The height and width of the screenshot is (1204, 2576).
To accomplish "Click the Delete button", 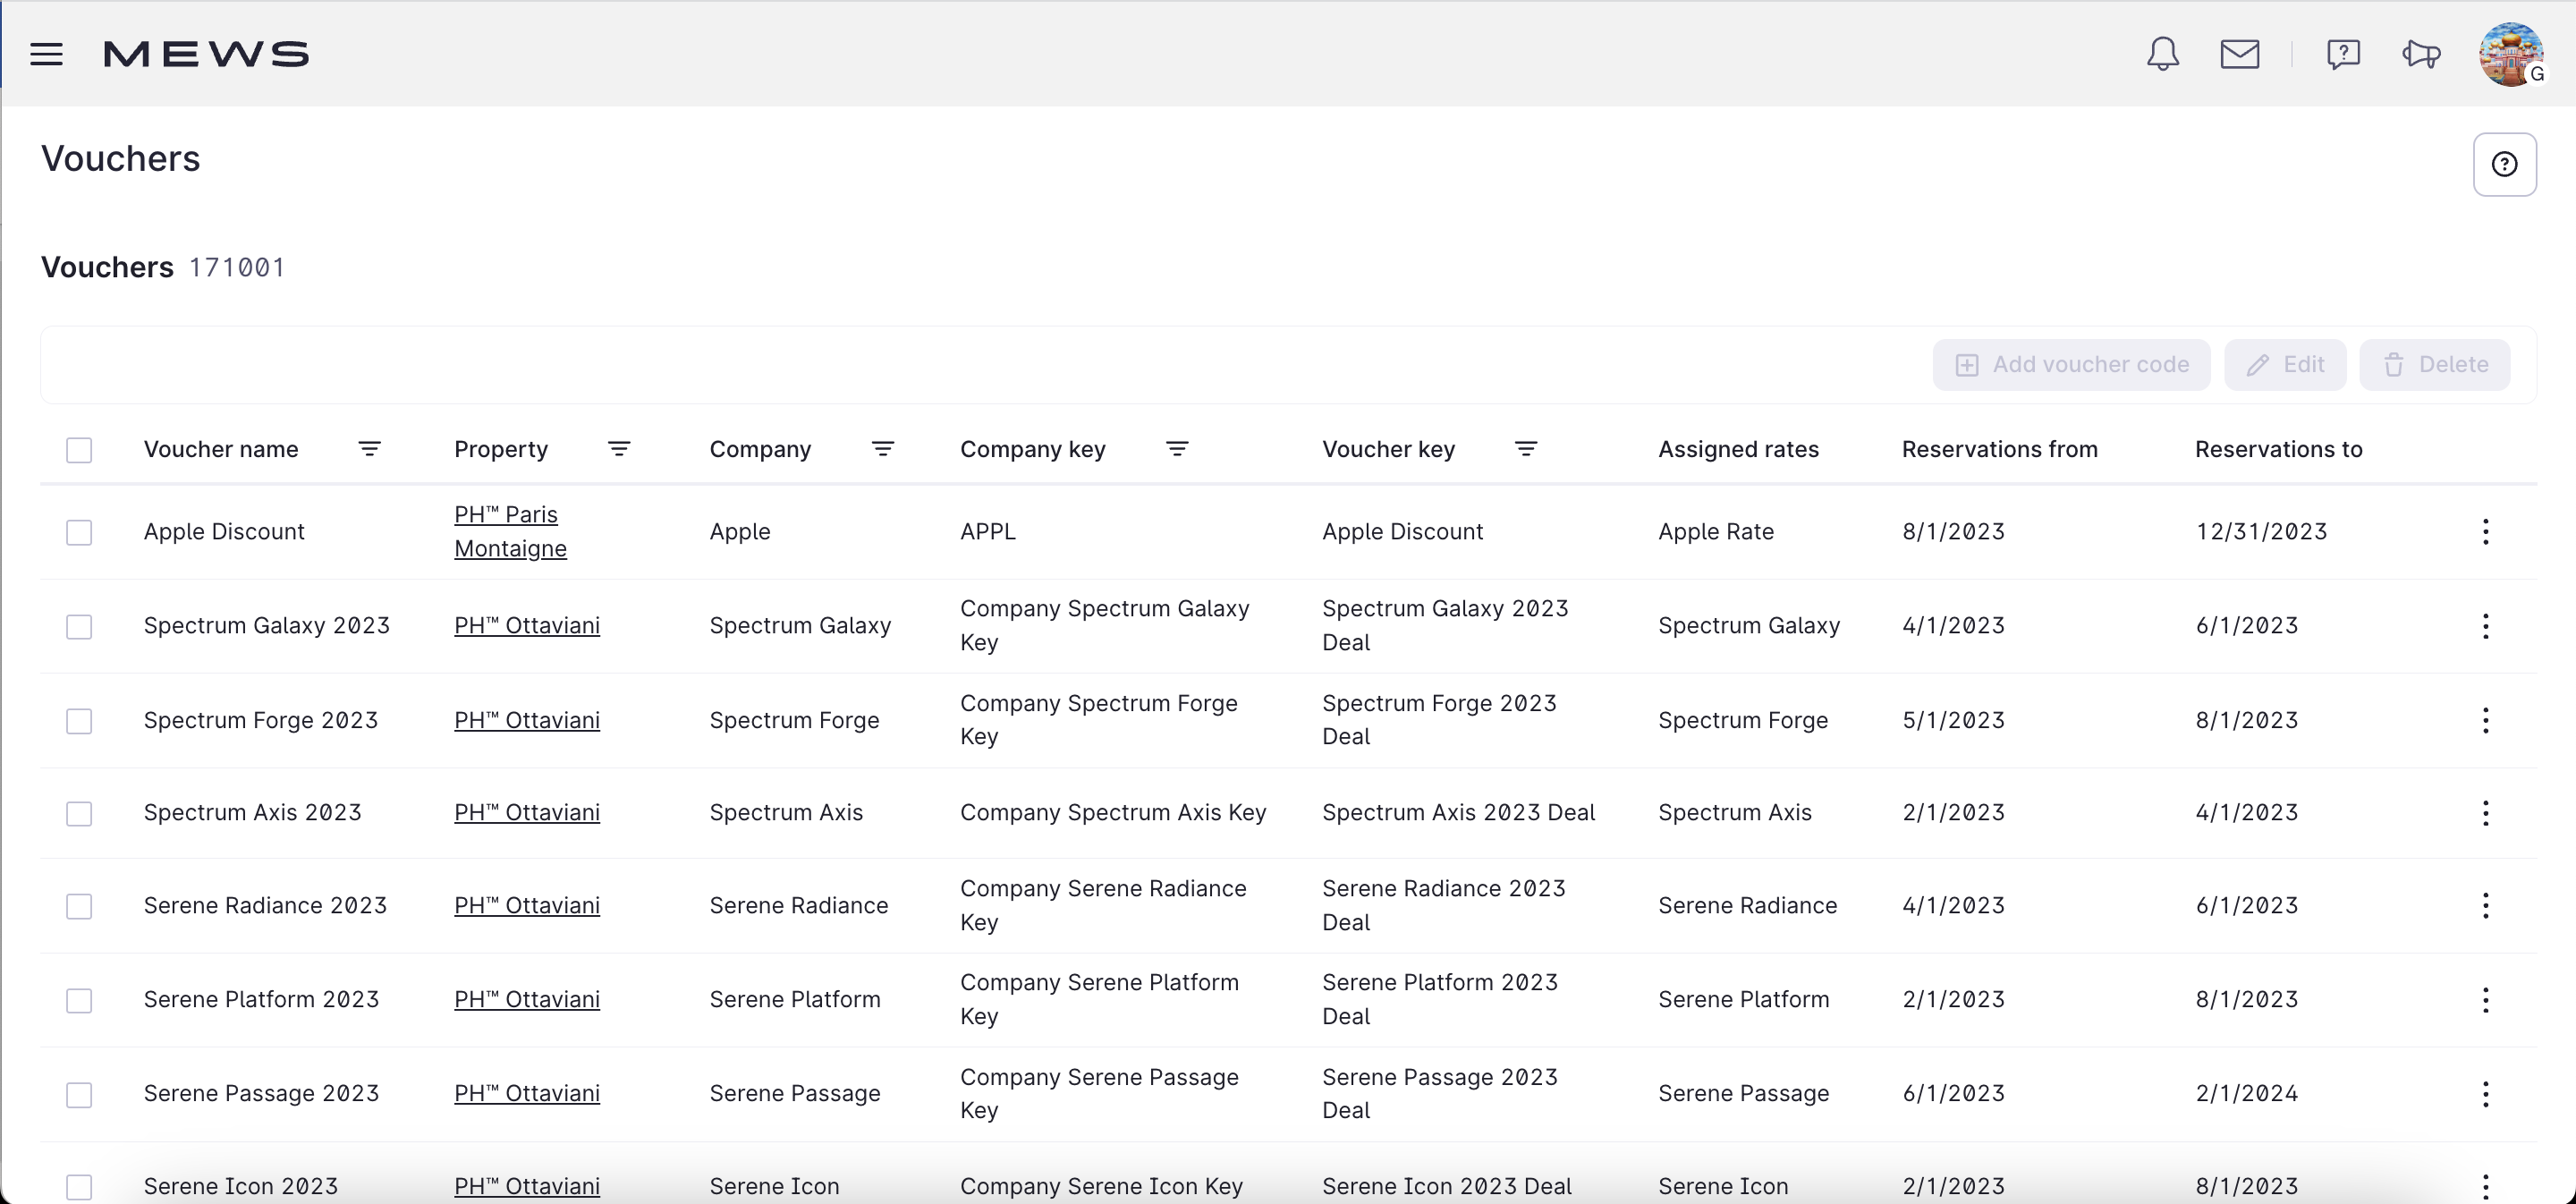I will (2435, 364).
